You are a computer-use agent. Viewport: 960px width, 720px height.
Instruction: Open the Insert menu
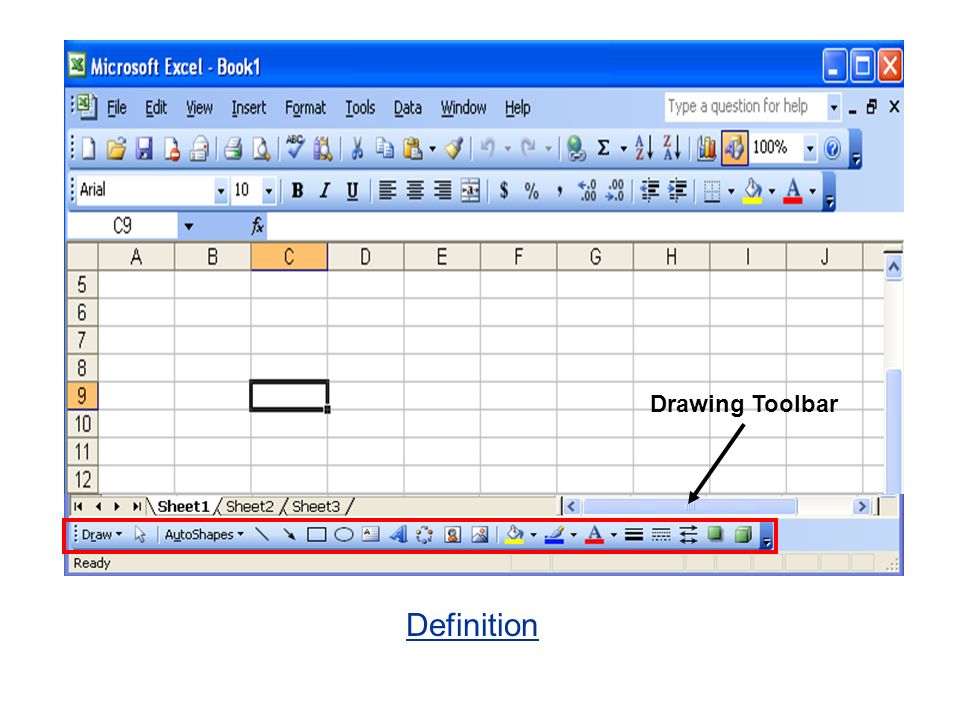249,108
